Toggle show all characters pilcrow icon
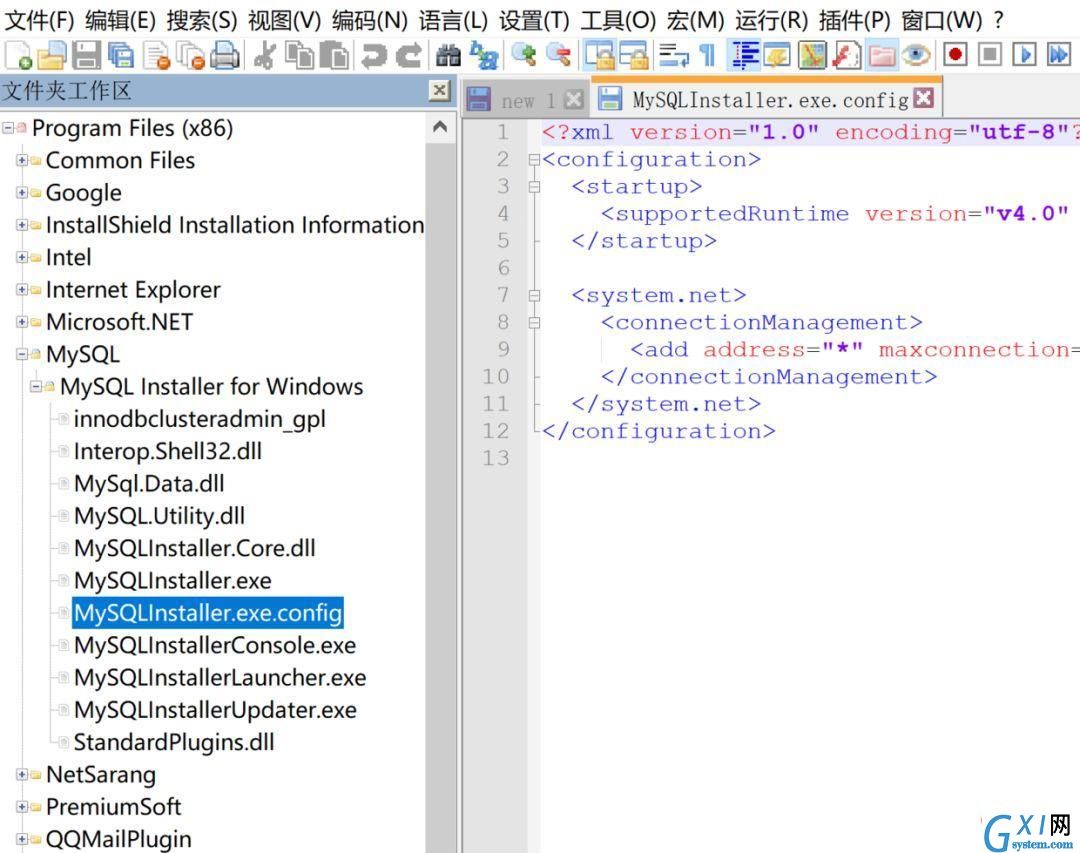Image resolution: width=1080 pixels, height=853 pixels. 707,55
